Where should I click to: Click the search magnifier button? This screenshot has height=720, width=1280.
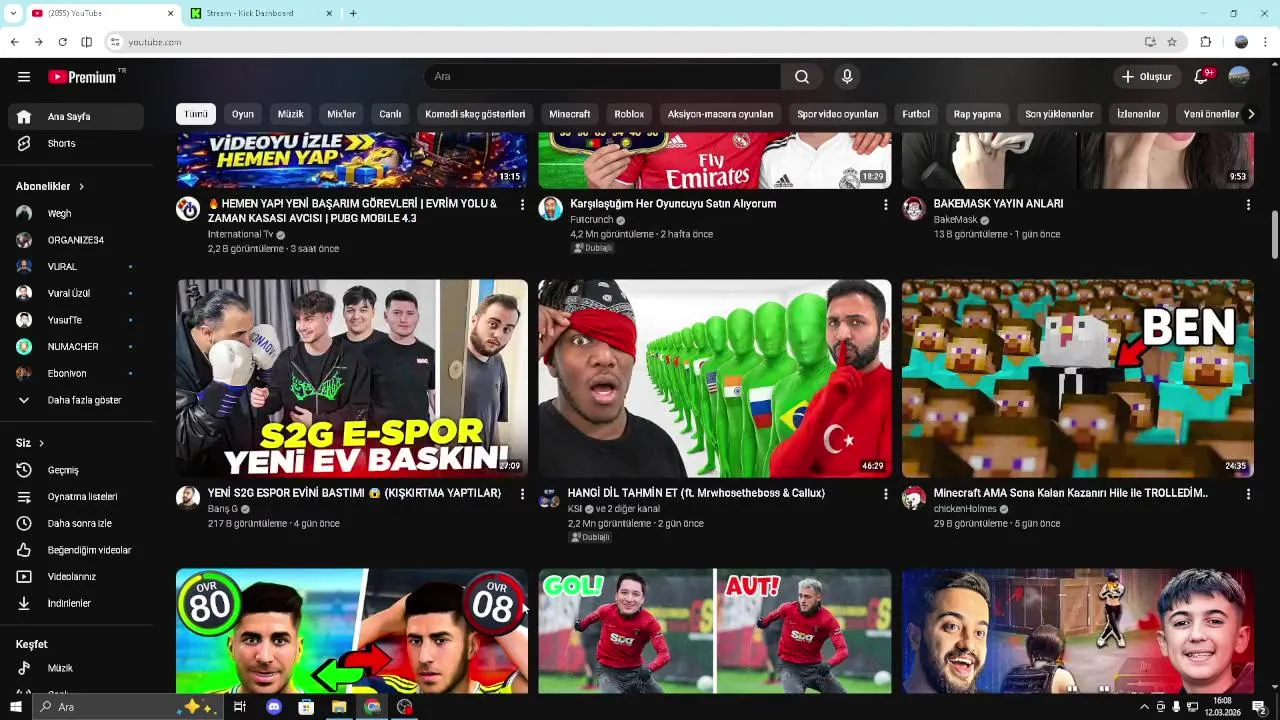802,77
